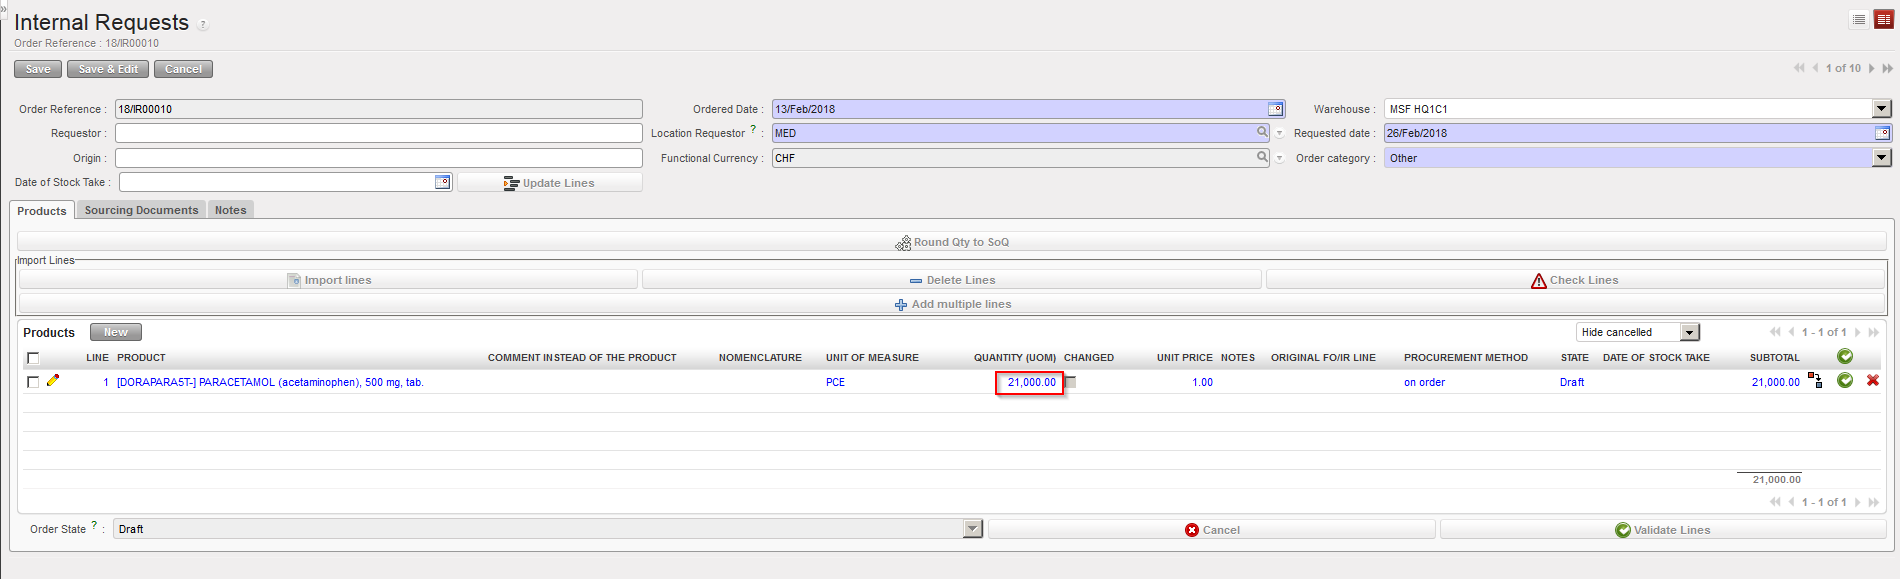
Task: Click into the Requestor text field
Action: 378,133
